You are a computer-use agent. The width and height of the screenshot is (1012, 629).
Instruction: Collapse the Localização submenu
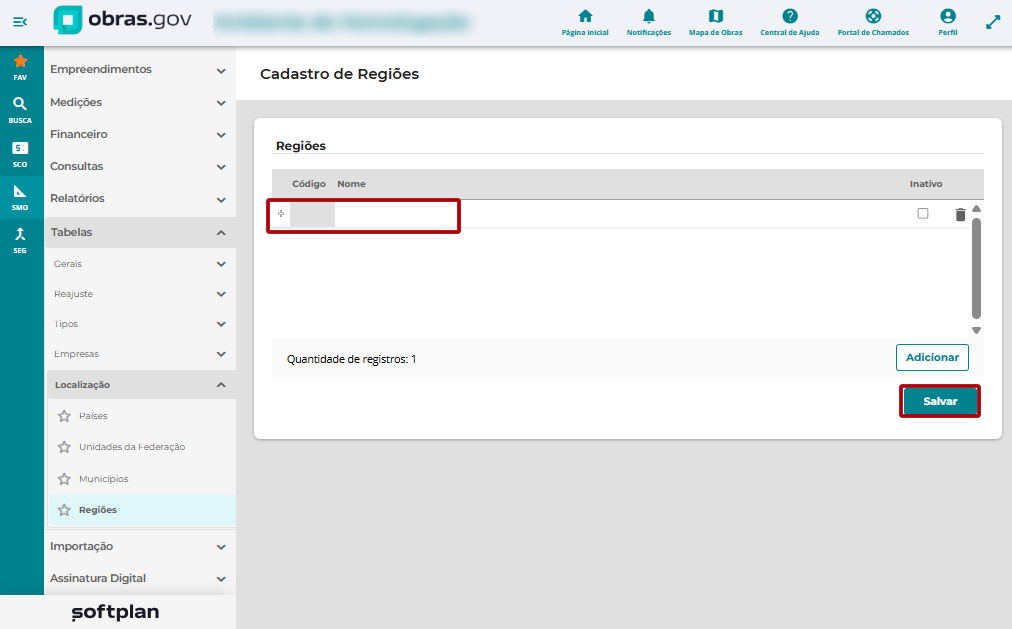pyautogui.click(x=141, y=385)
